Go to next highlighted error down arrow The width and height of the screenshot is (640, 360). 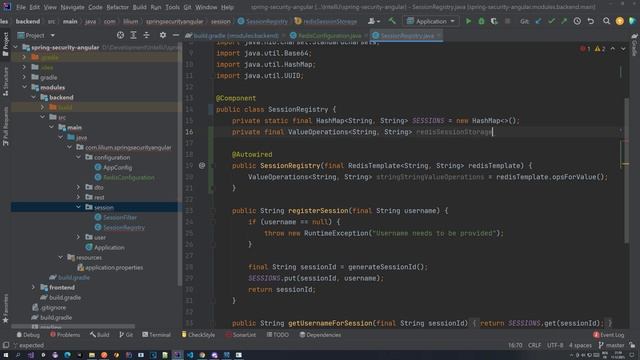tap(623, 49)
